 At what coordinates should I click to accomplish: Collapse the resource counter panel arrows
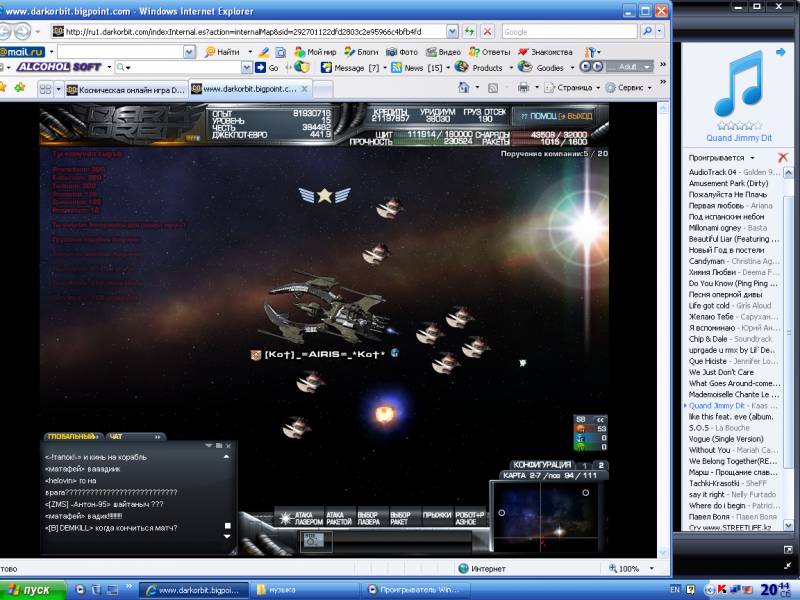click(x=600, y=419)
